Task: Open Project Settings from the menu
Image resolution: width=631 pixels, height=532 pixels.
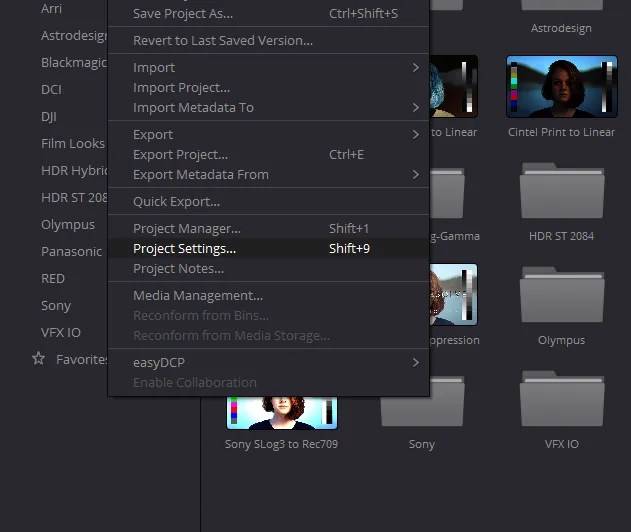Action: click(268, 249)
